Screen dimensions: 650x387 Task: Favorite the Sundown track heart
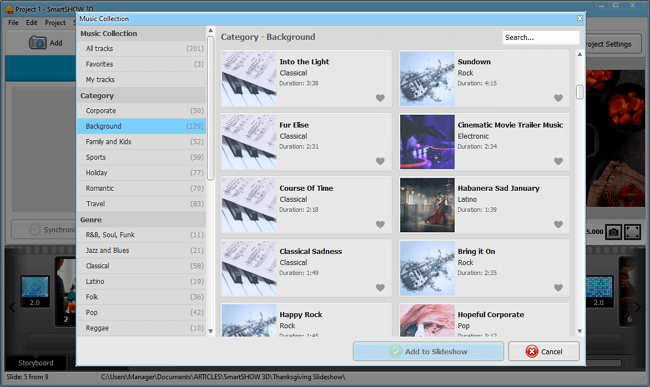(x=558, y=98)
